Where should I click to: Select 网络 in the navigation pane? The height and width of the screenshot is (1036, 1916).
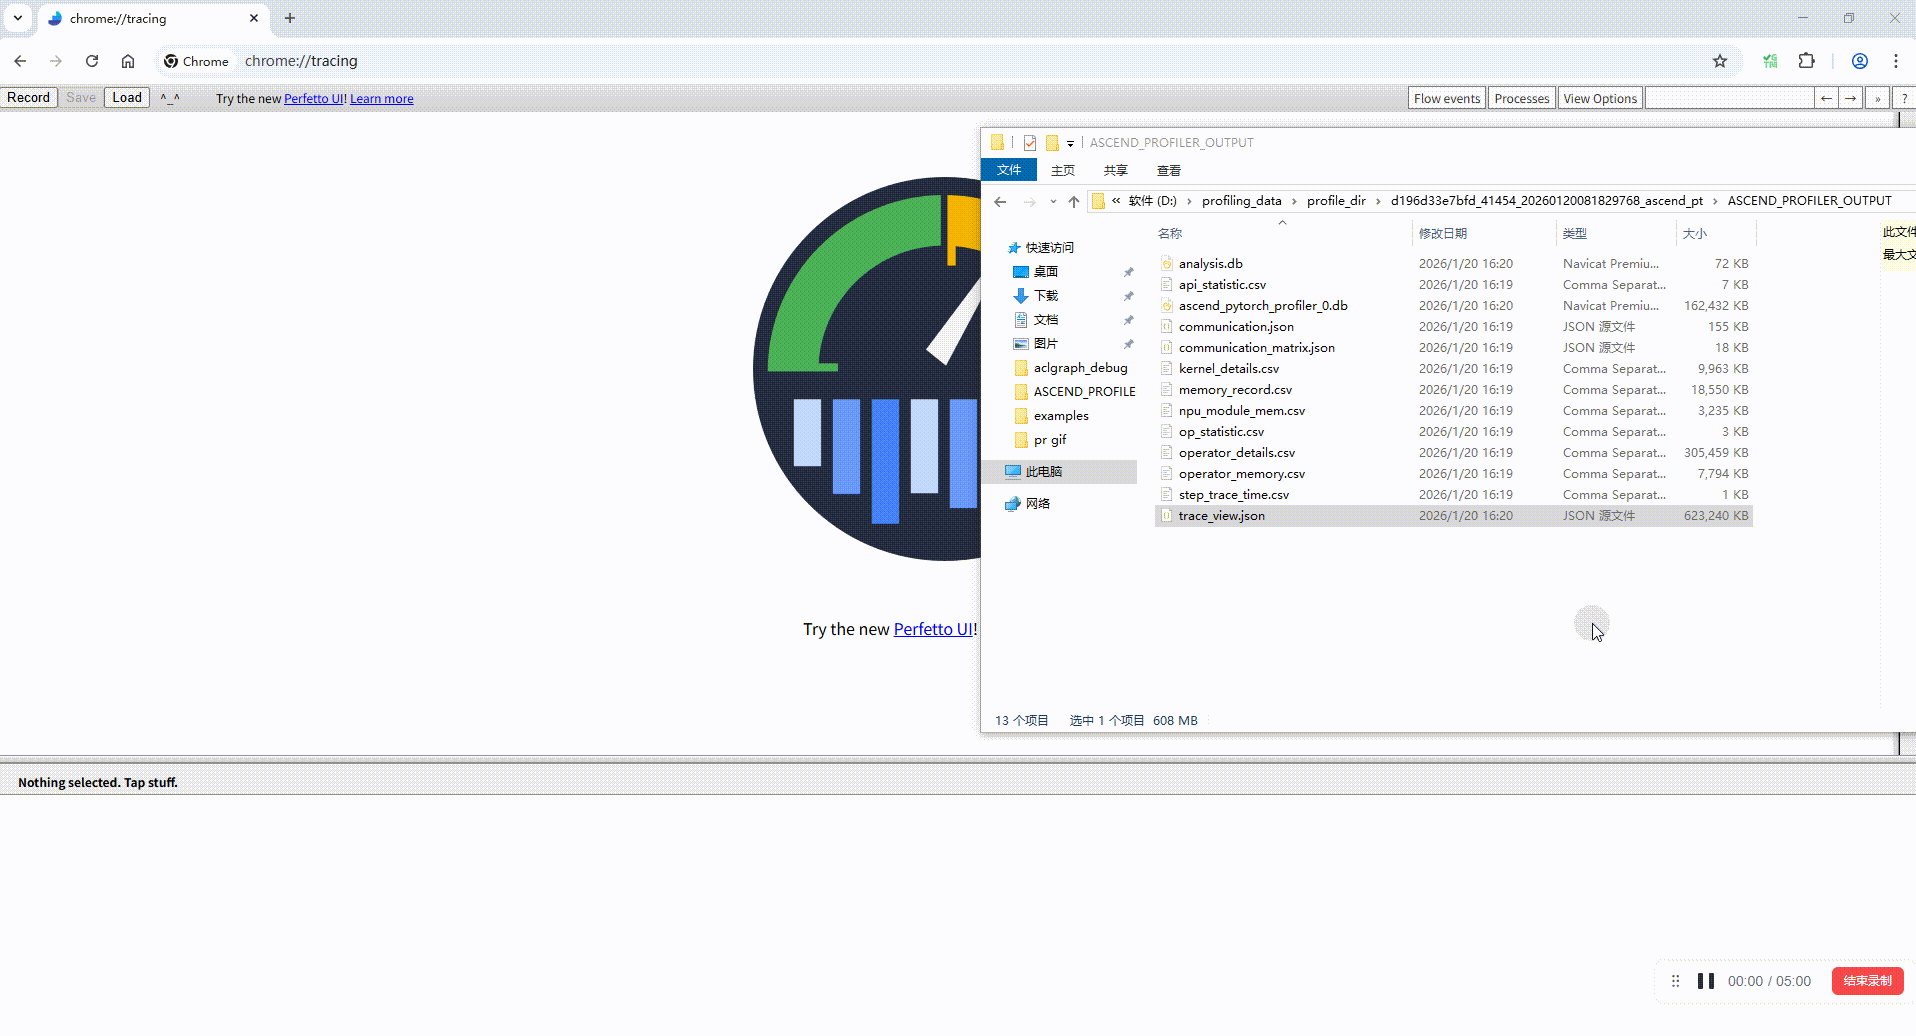click(x=1038, y=504)
